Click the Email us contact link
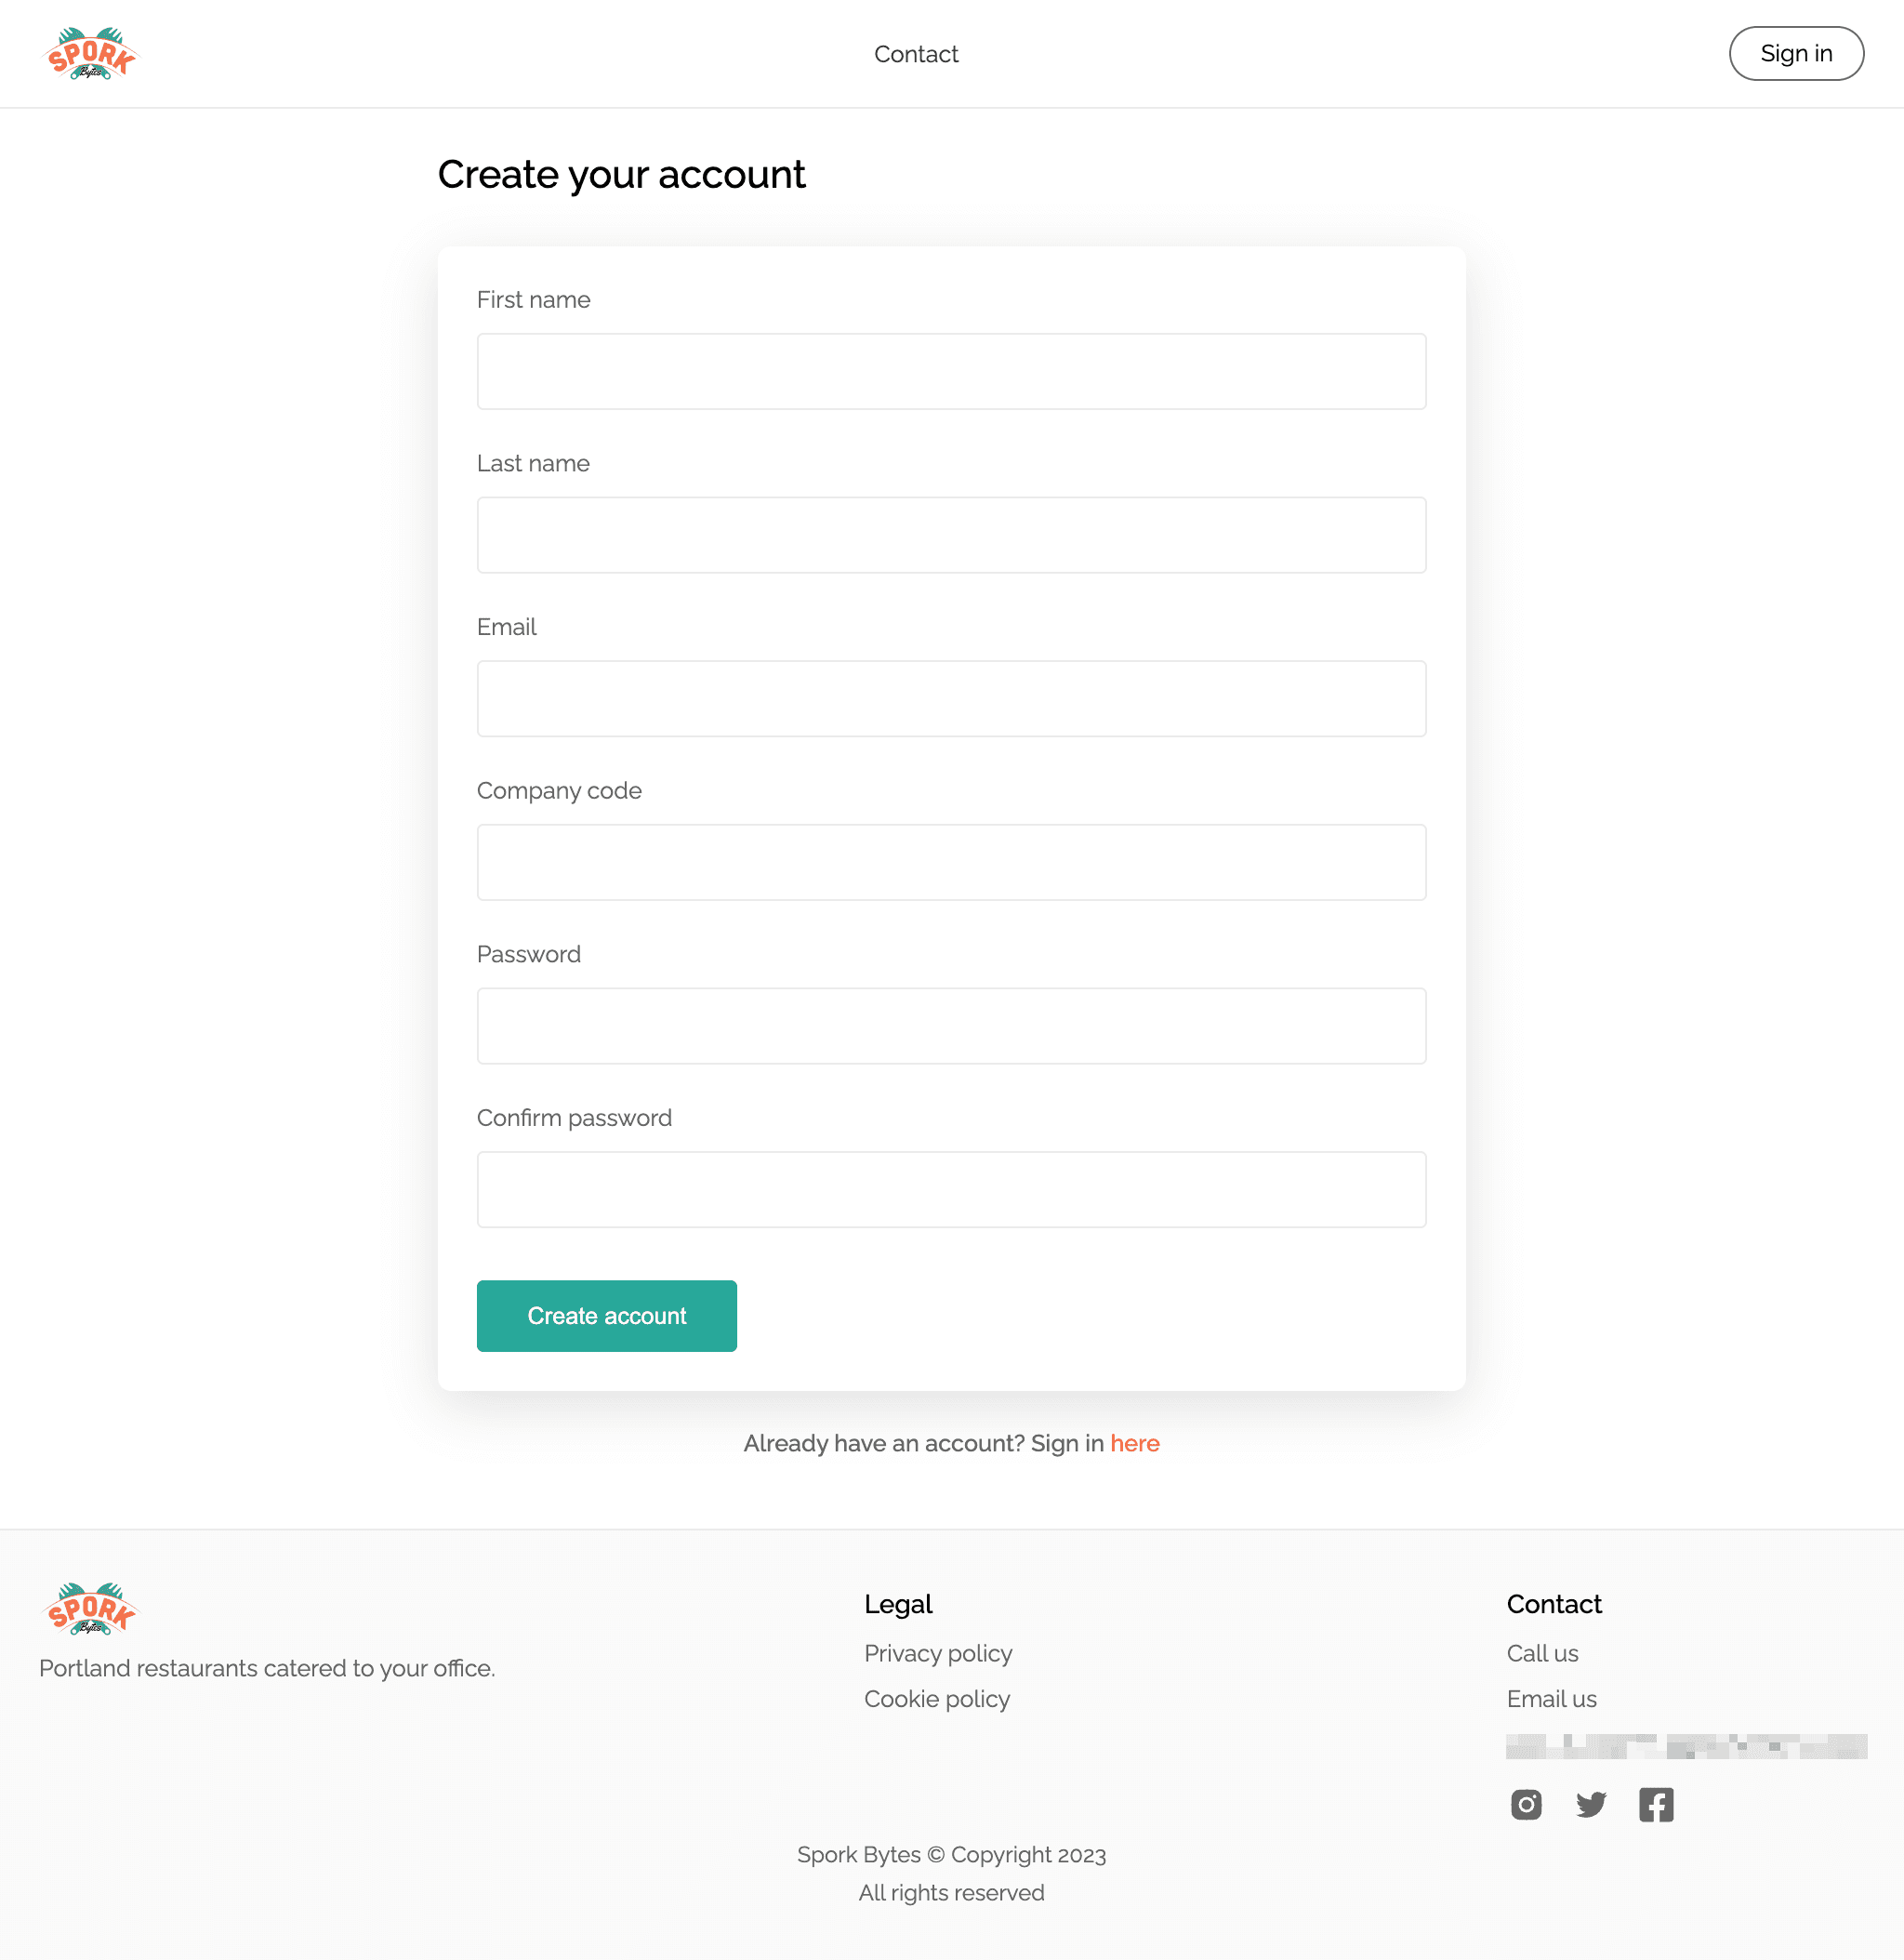 pyautogui.click(x=1553, y=1700)
